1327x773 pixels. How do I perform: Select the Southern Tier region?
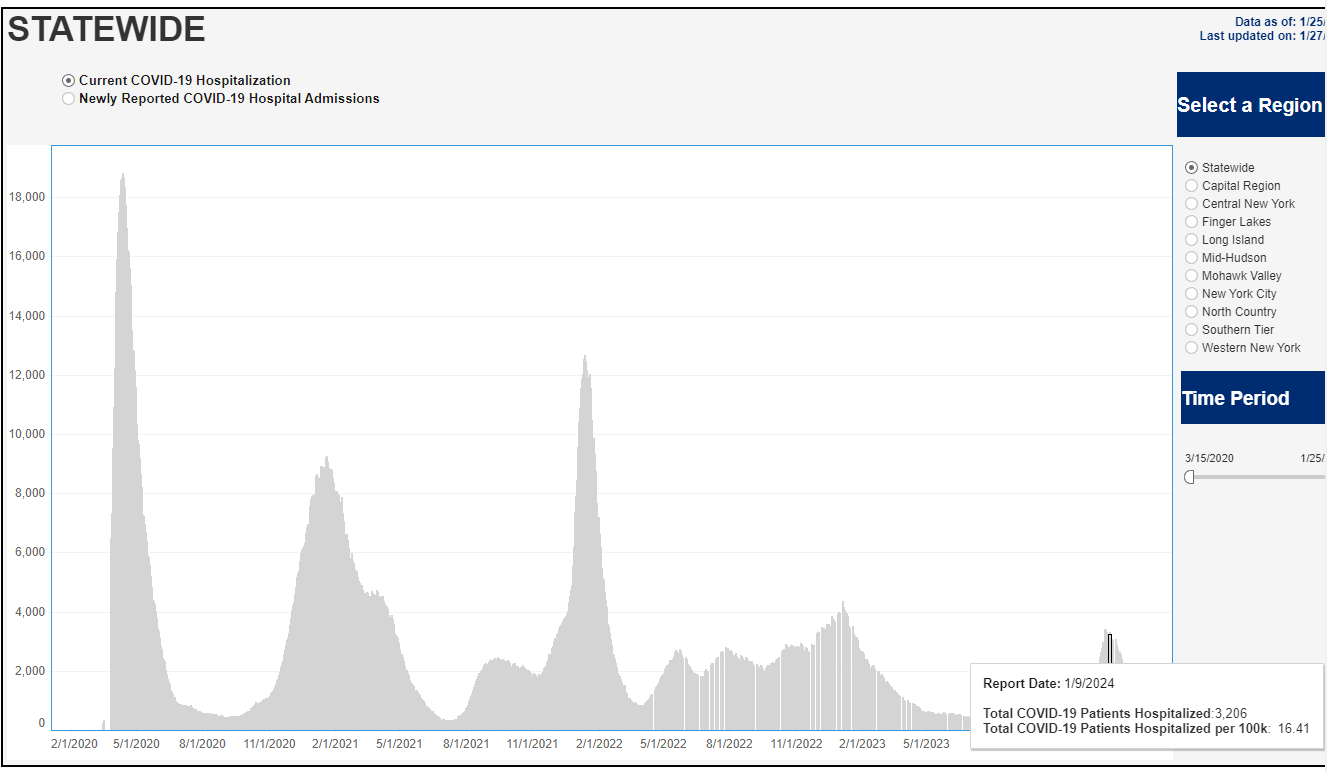pos(1191,330)
